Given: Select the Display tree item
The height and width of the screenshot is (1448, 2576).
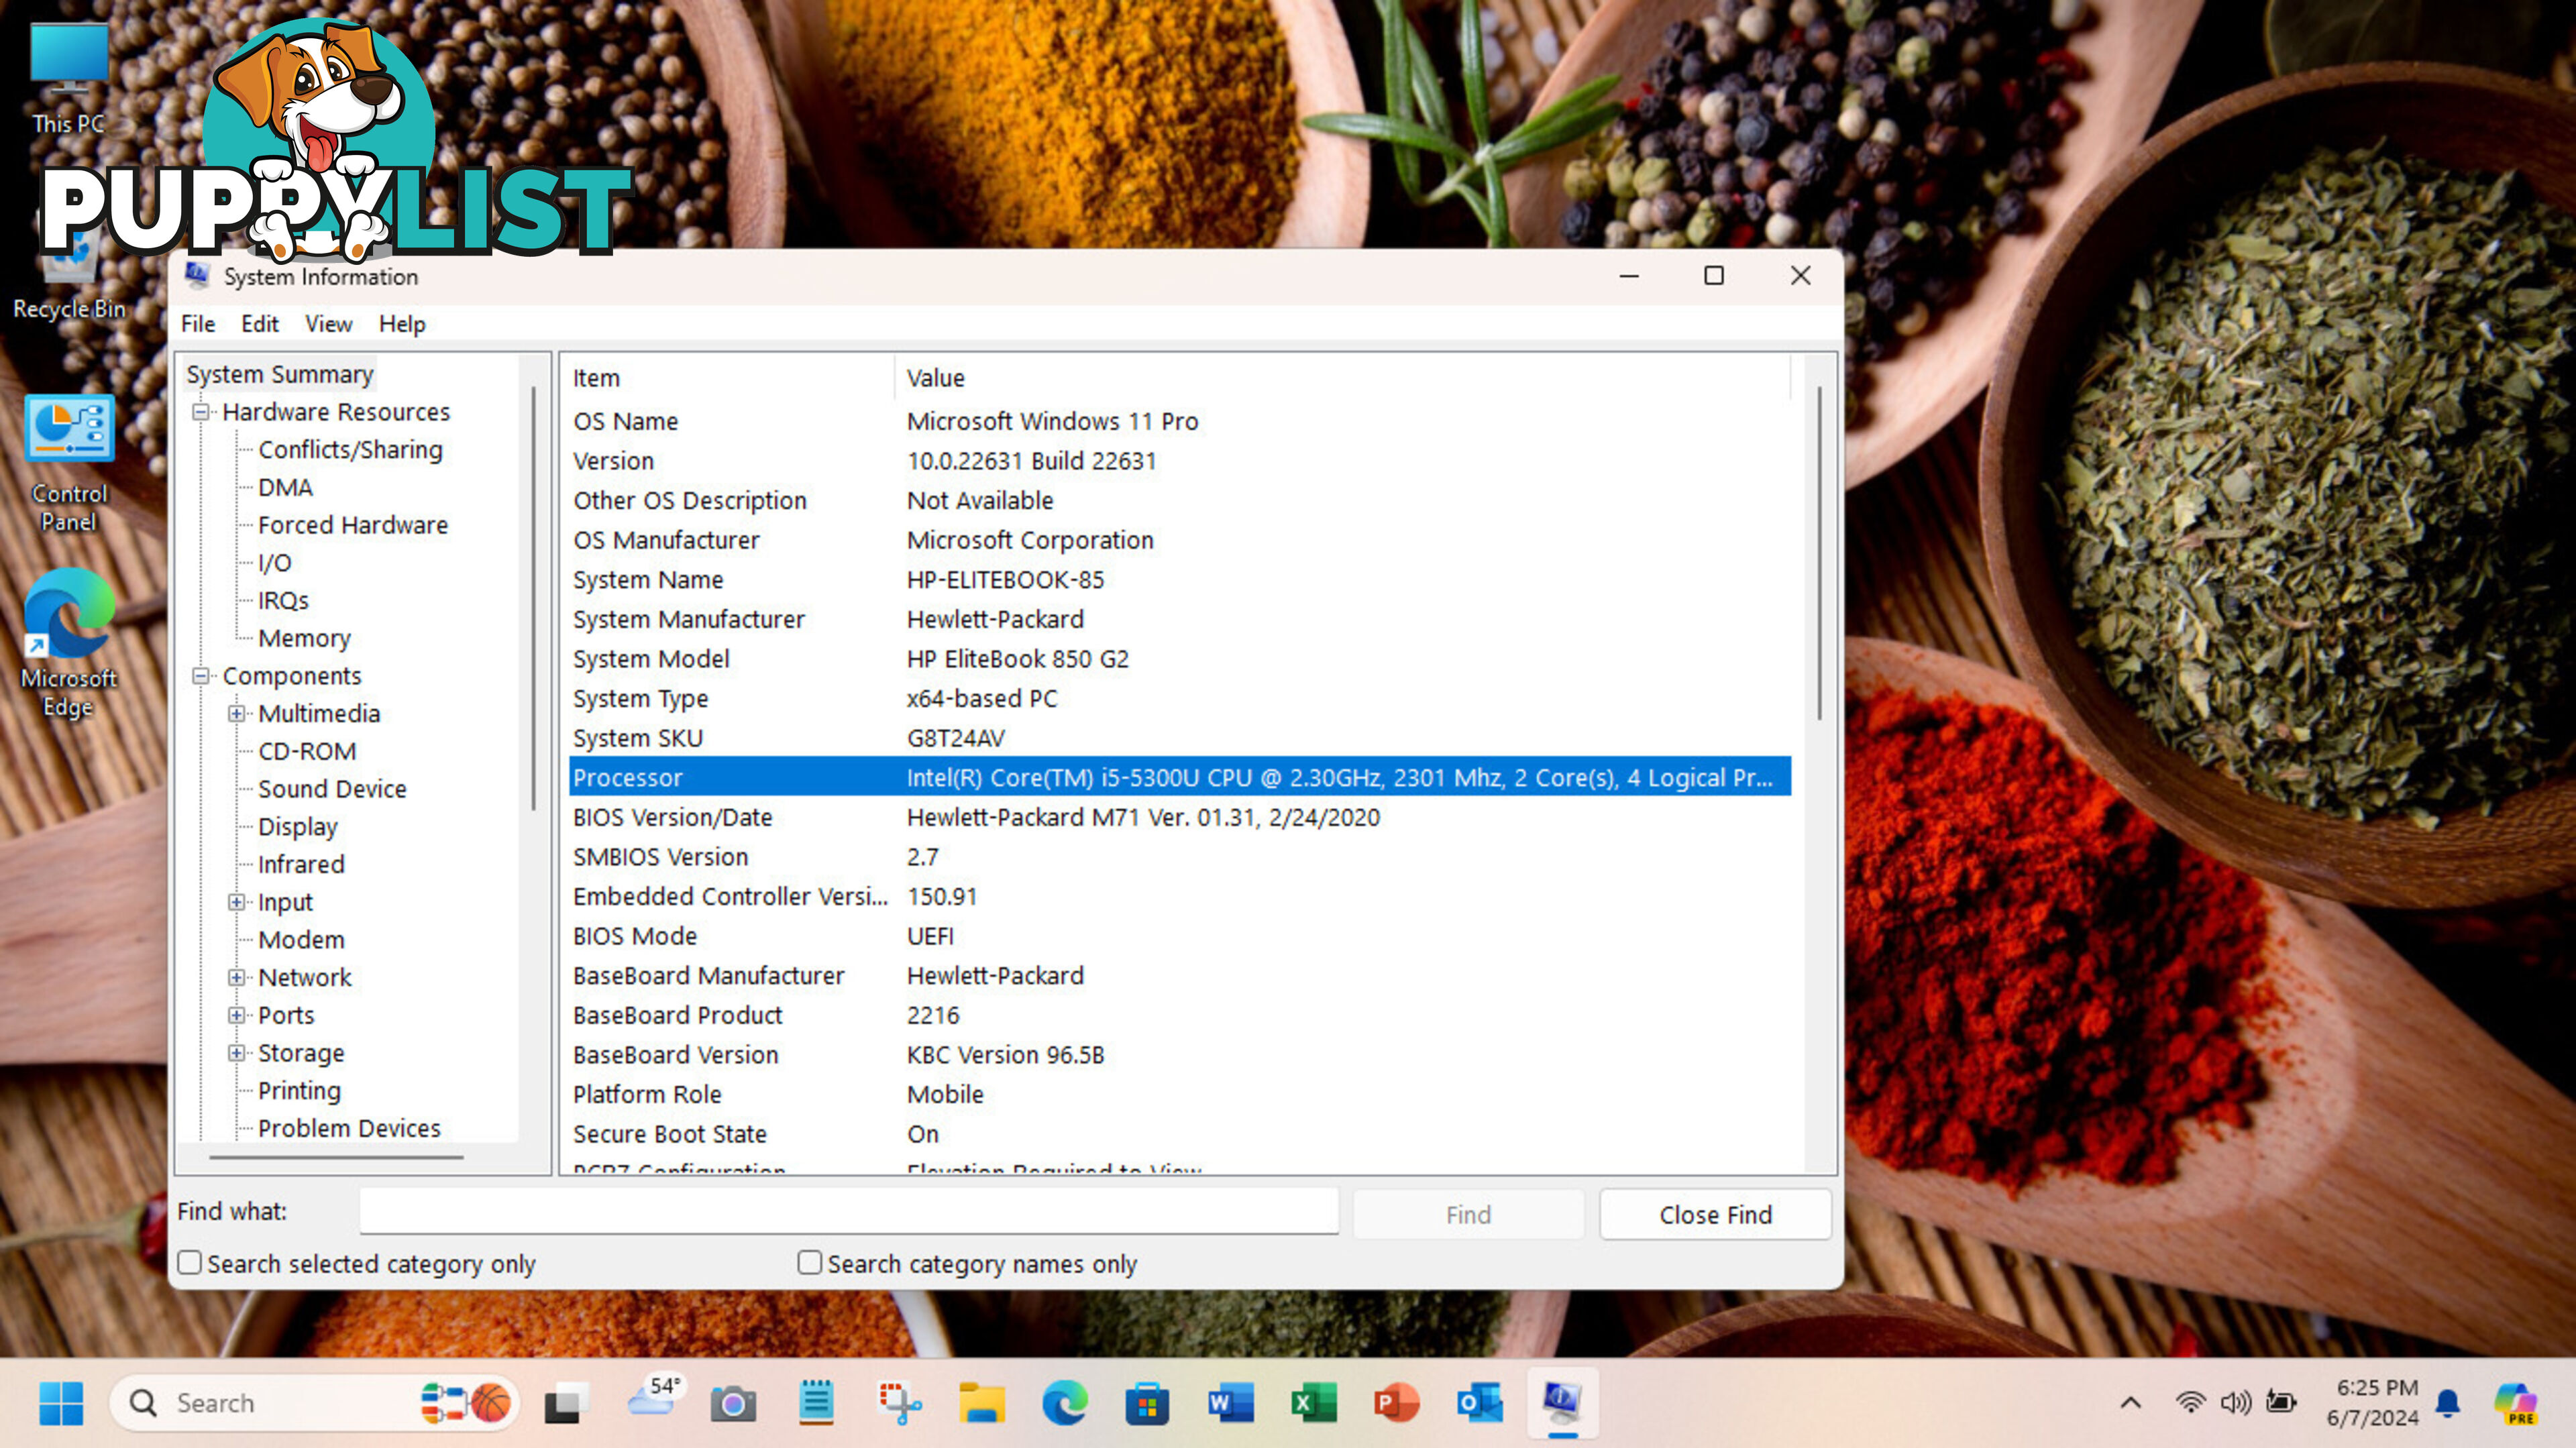Looking at the screenshot, I should pos(298,827).
